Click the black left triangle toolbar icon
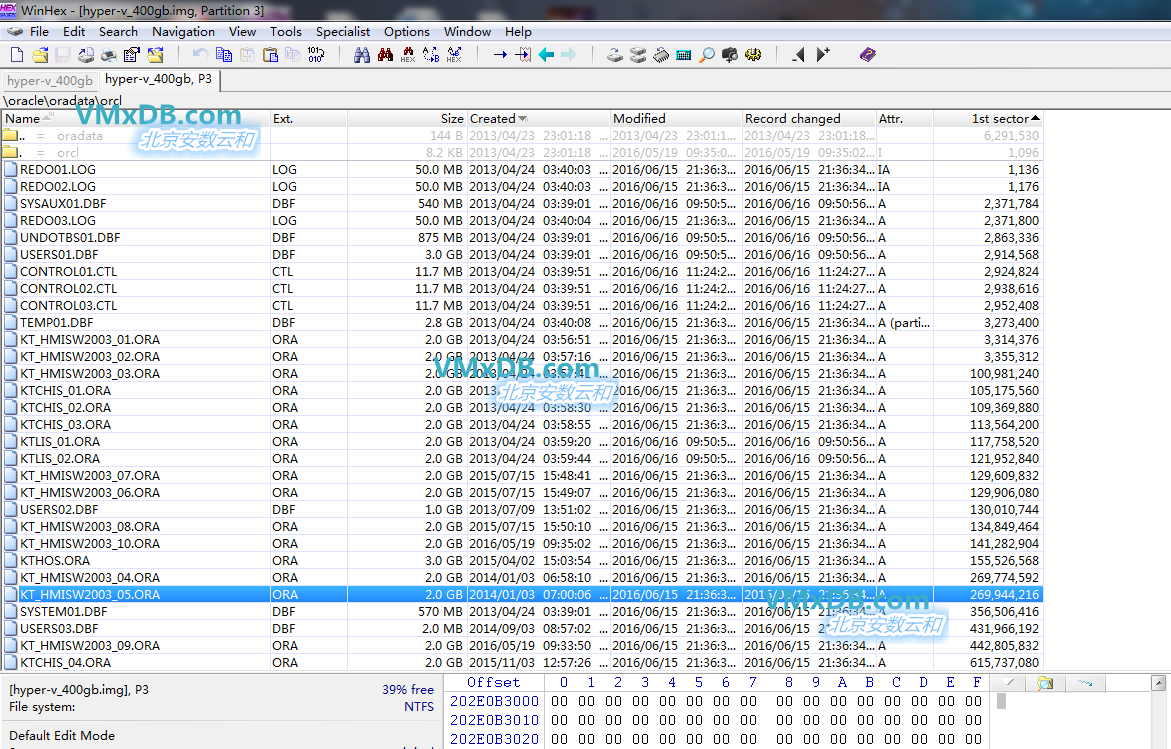Viewport: 1171px width, 749px height. click(799, 55)
